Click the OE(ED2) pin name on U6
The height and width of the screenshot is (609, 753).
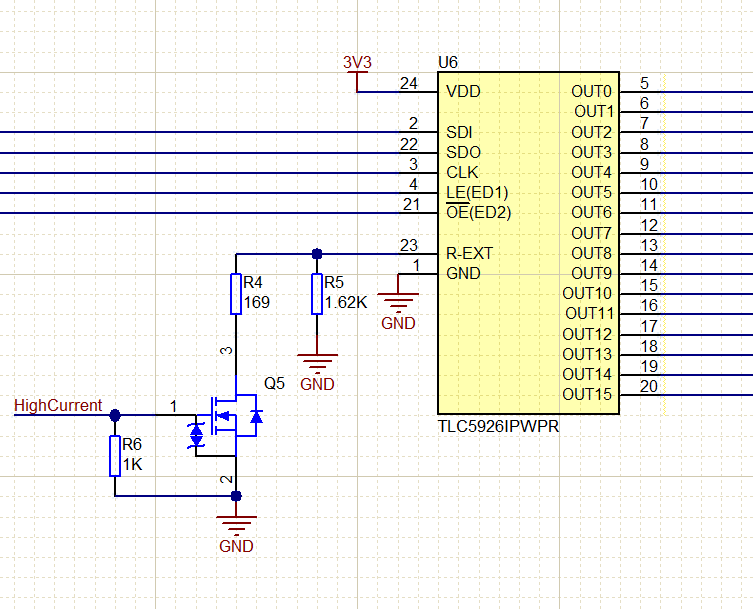click(x=479, y=212)
